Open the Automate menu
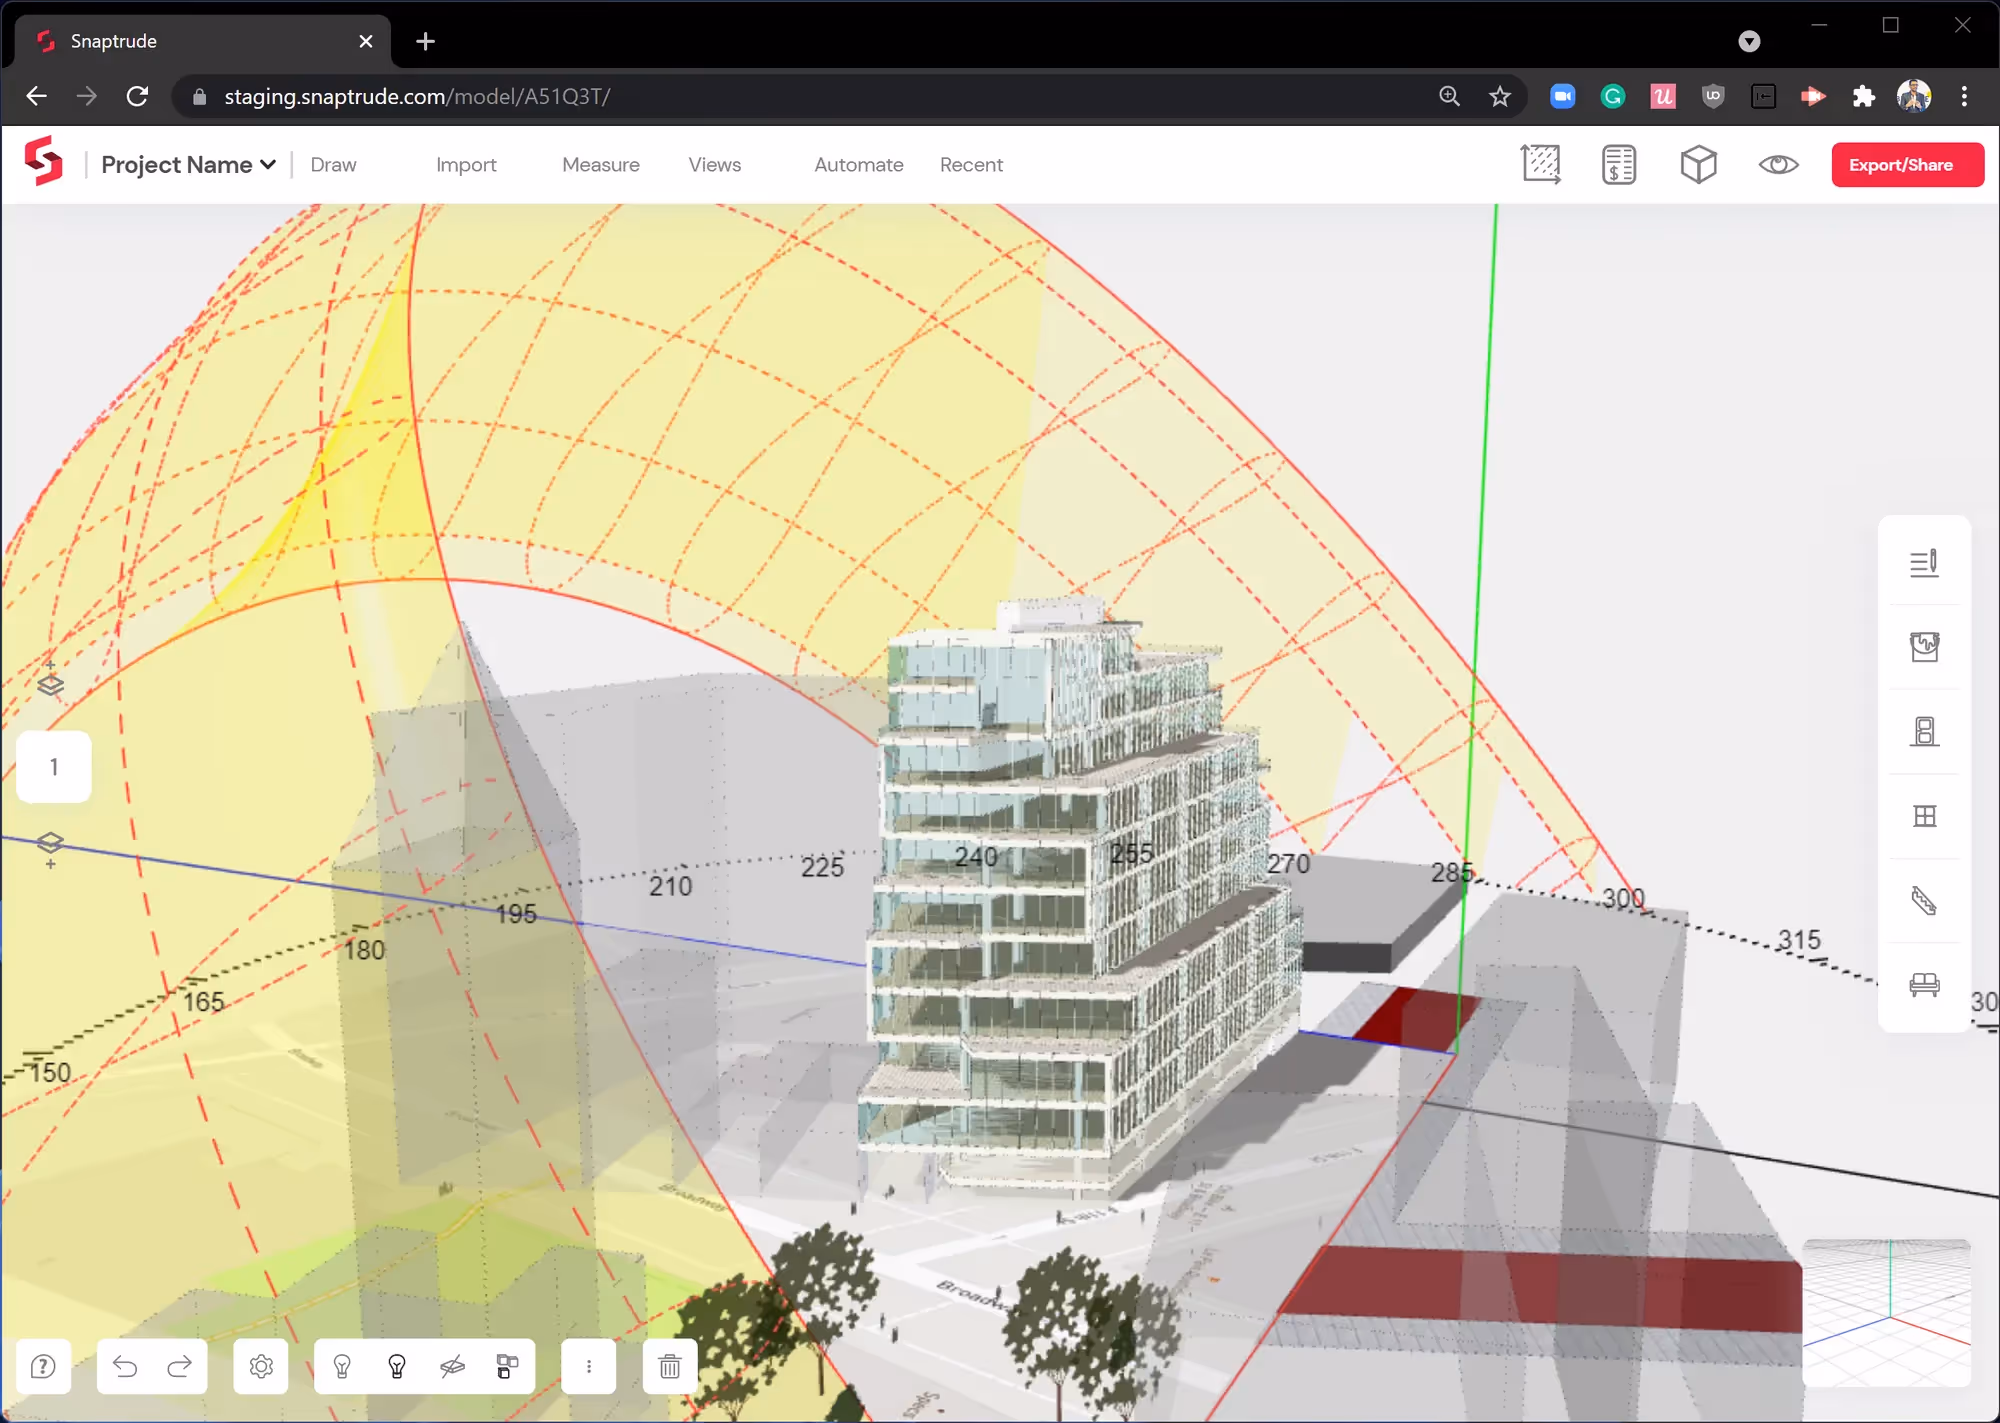The image size is (2000, 1423). [x=858, y=165]
